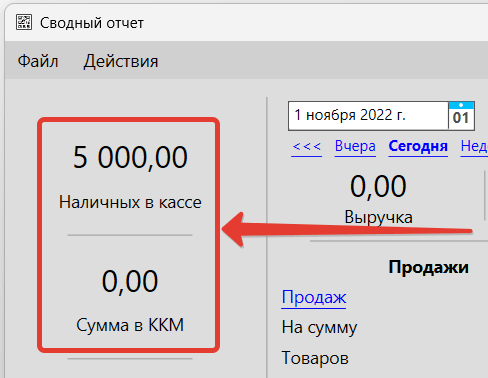
Task: Open the Продаж link
Action: 314,297
